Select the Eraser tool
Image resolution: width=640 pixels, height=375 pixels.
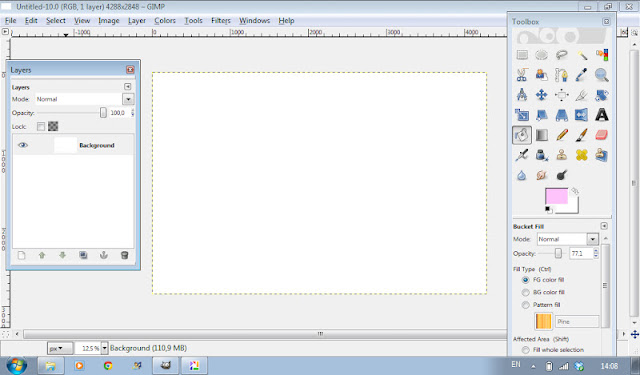pyautogui.click(x=602, y=135)
